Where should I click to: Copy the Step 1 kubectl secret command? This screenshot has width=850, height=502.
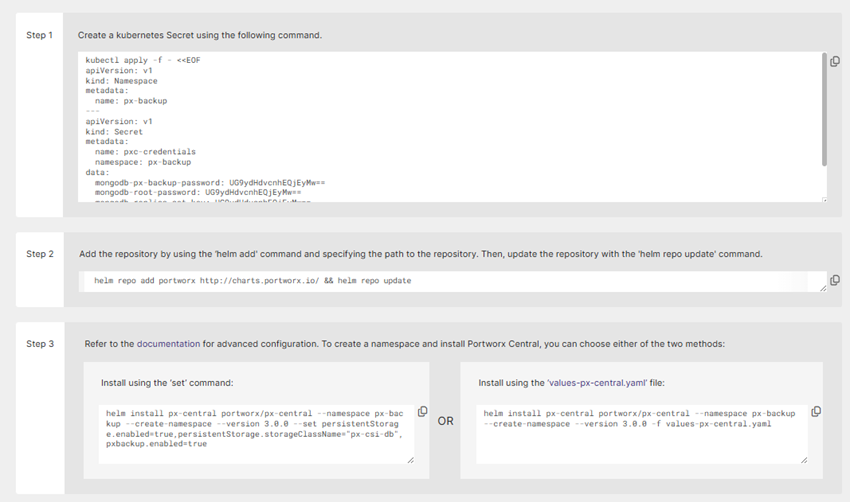(835, 61)
